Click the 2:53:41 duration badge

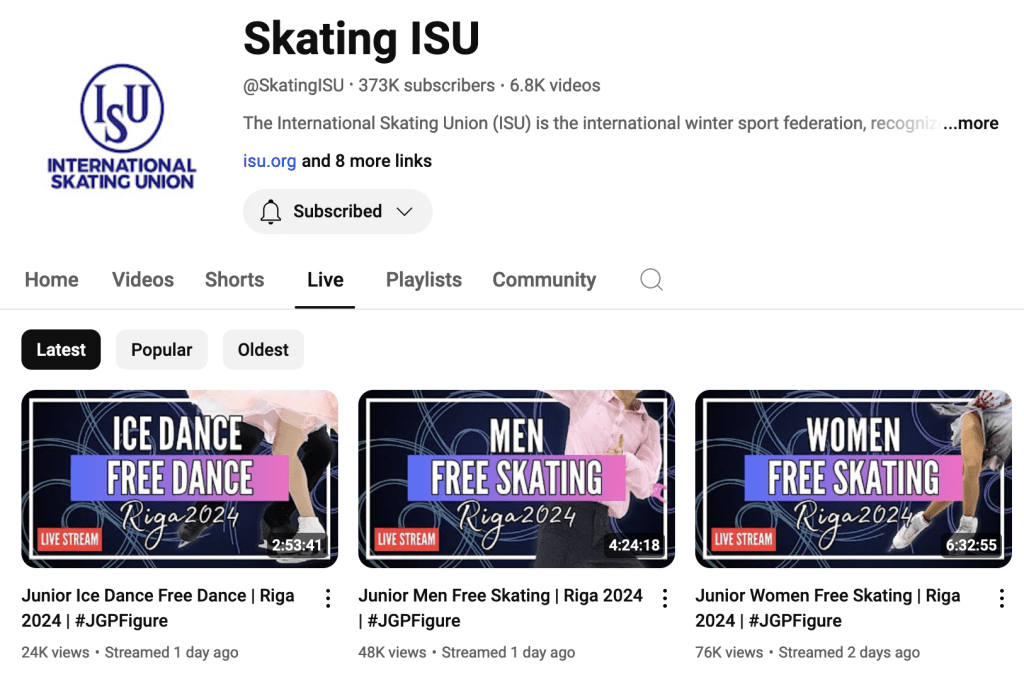297,545
